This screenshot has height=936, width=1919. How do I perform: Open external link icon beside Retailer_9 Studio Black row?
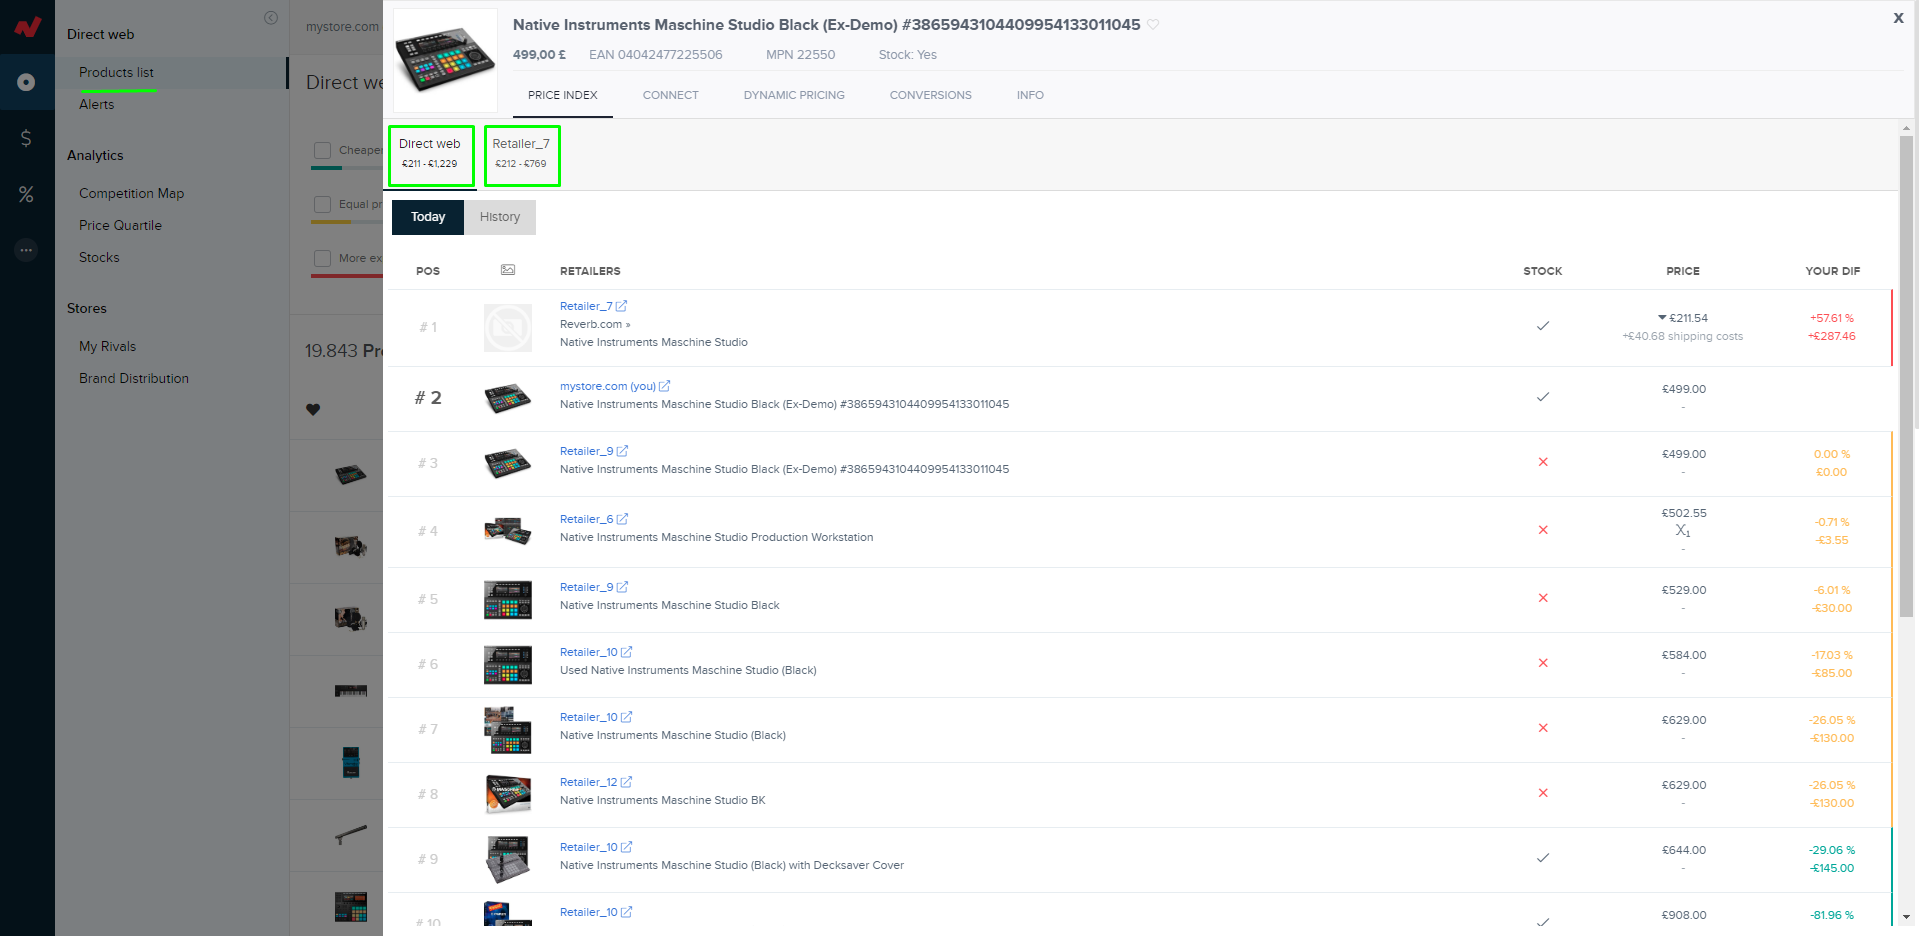(622, 587)
